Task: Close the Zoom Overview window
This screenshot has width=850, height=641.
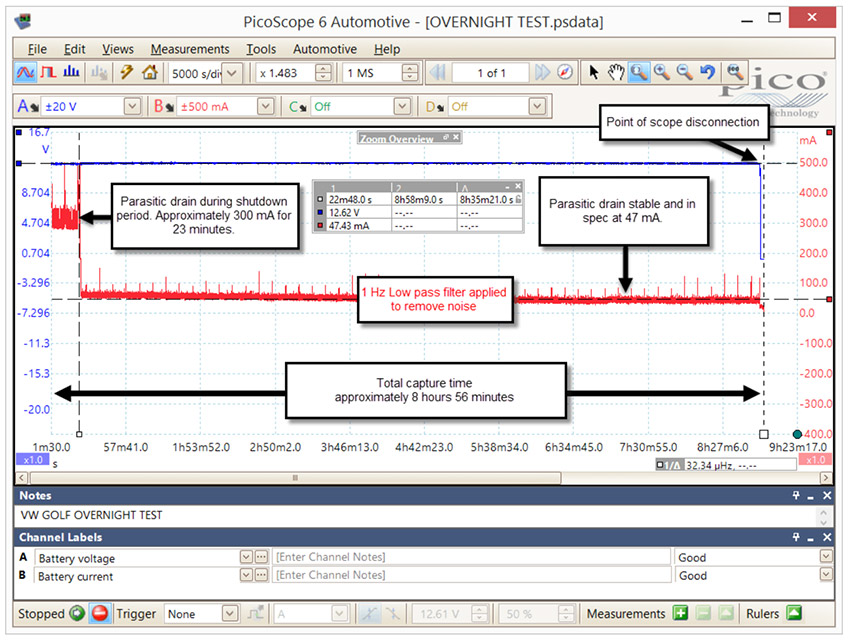Action: (x=456, y=138)
